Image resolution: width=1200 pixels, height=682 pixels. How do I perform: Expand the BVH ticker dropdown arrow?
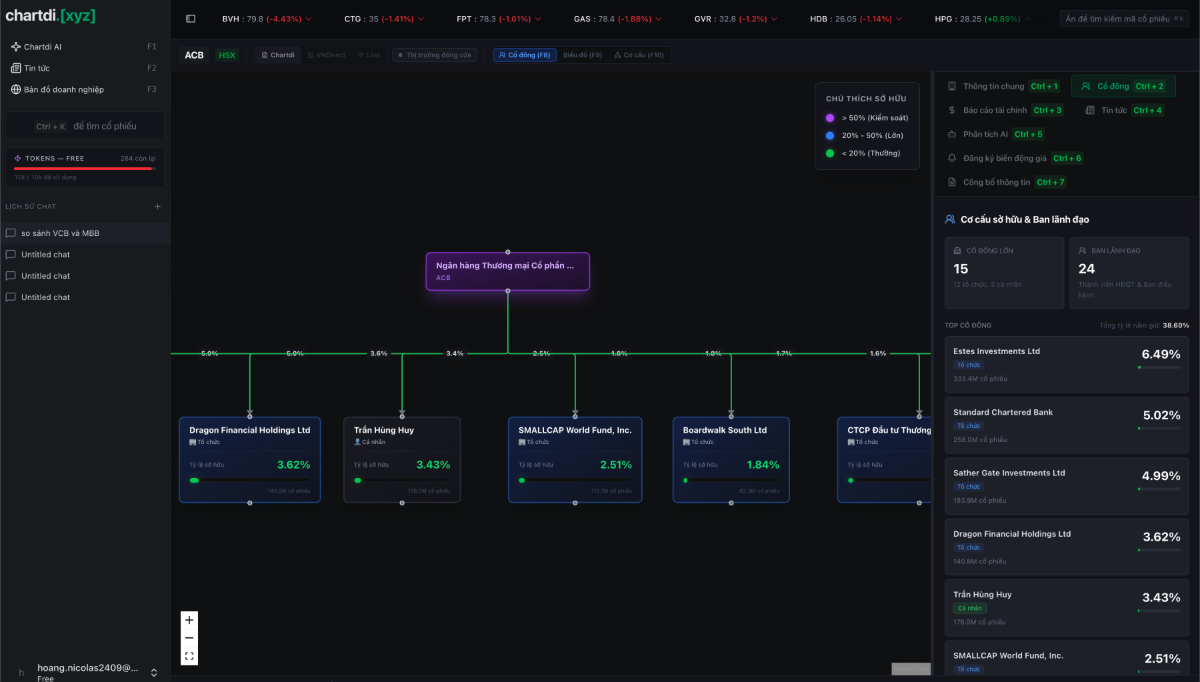pyautogui.click(x=309, y=19)
